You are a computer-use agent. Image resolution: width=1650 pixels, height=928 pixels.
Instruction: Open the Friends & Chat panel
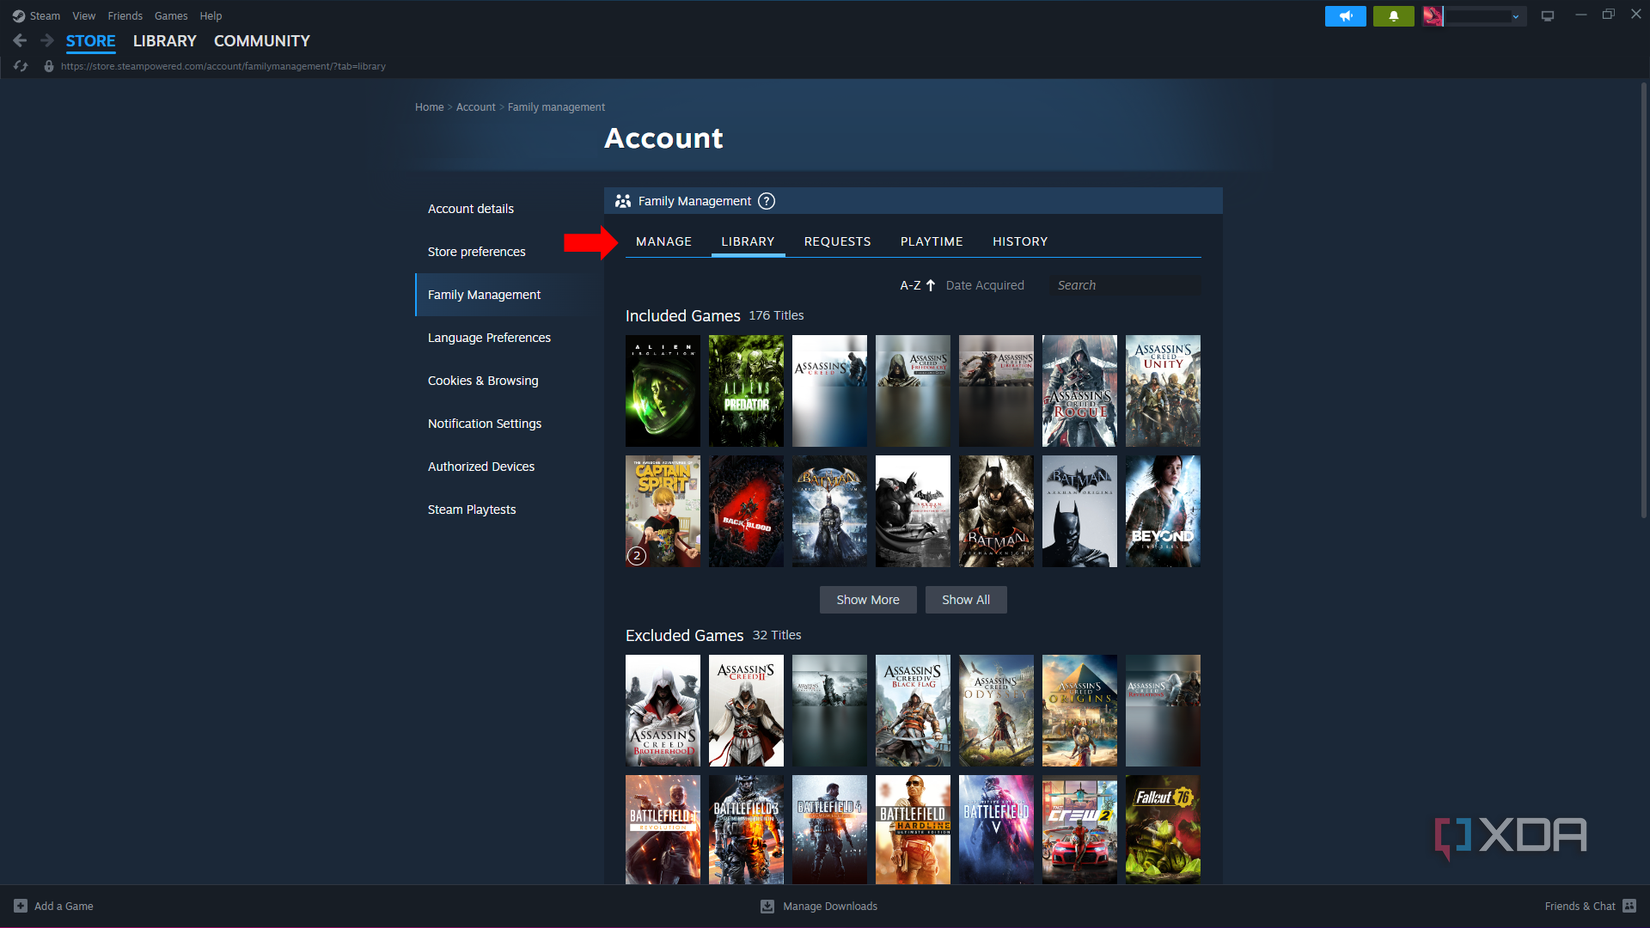[1590, 906]
